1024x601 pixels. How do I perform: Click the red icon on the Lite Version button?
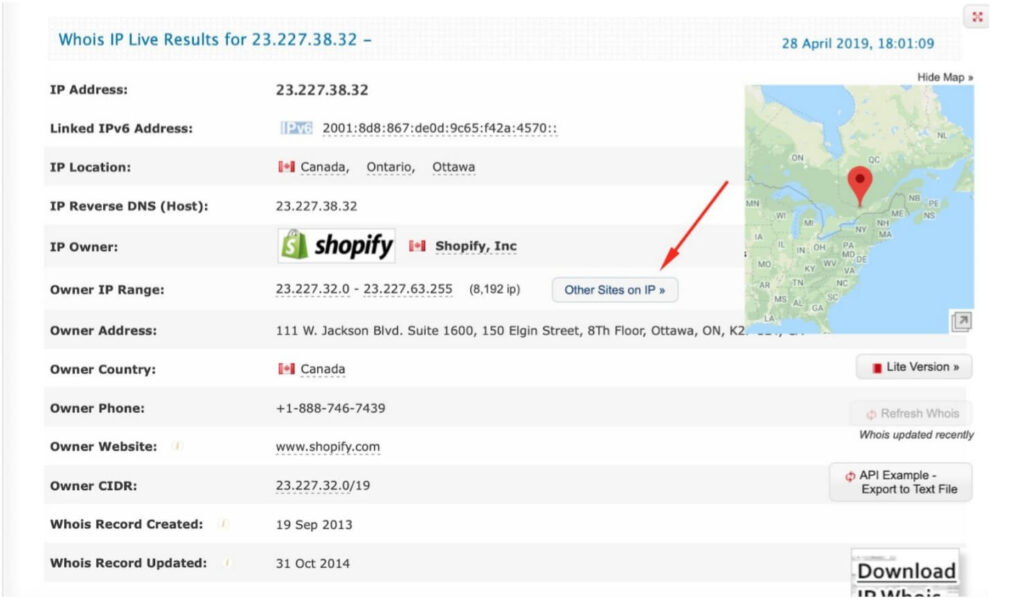click(x=877, y=368)
